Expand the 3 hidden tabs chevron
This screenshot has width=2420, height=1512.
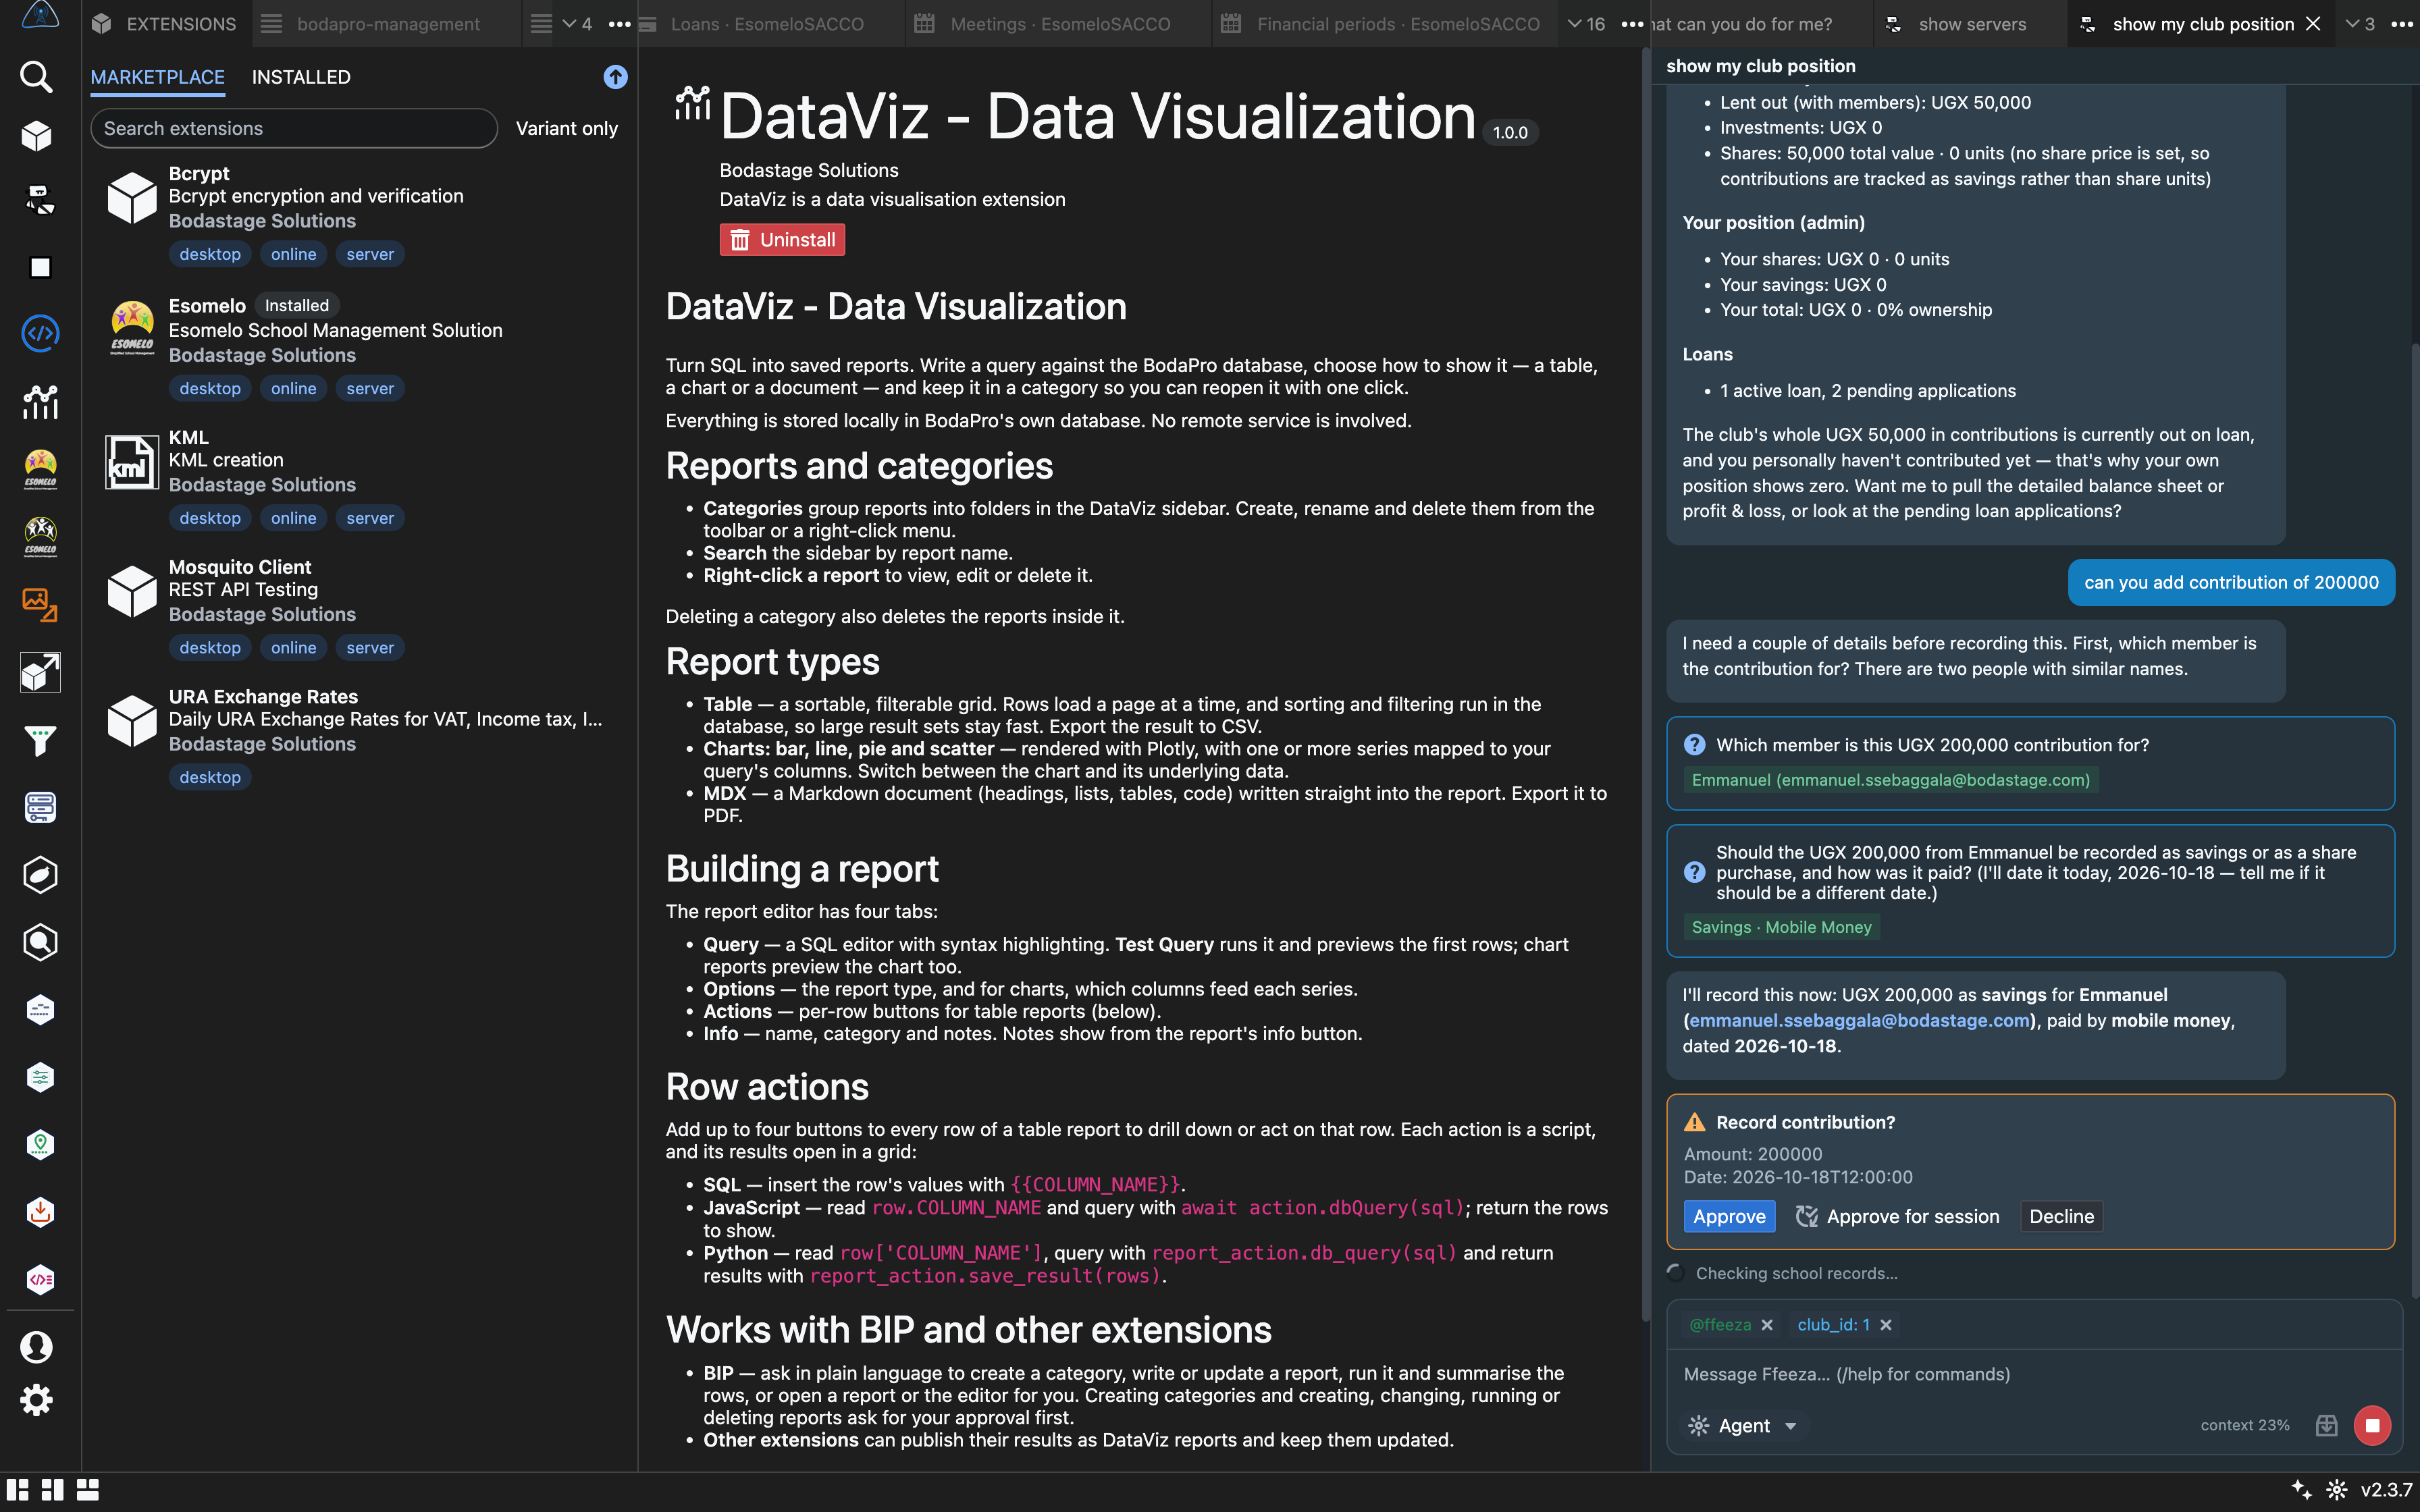pos(2360,24)
